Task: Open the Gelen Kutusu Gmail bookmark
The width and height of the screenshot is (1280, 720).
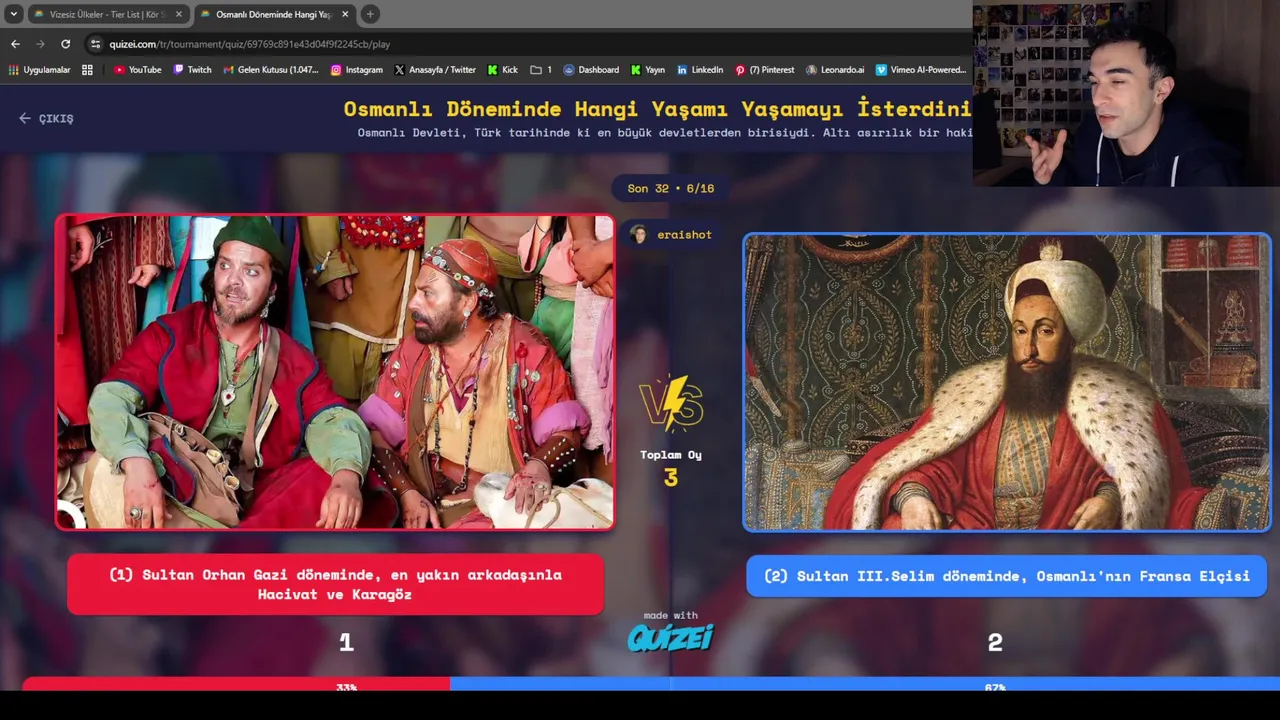Action: (270, 70)
